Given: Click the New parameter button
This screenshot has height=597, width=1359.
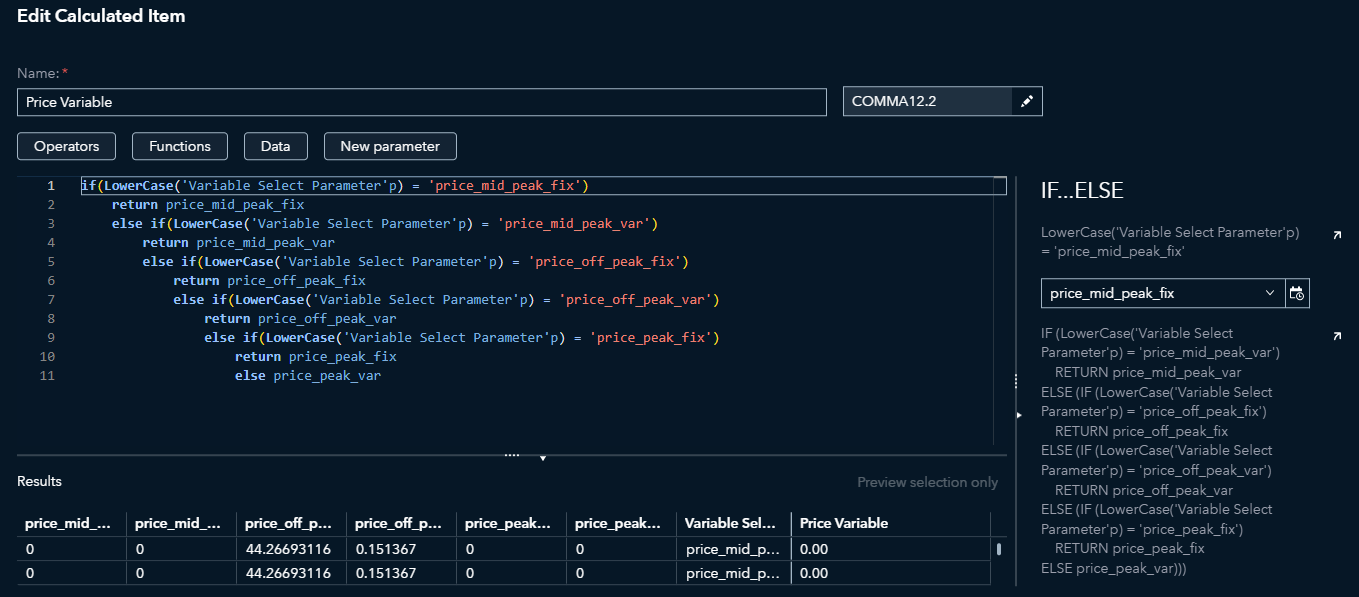Looking at the screenshot, I should (x=390, y=146).
